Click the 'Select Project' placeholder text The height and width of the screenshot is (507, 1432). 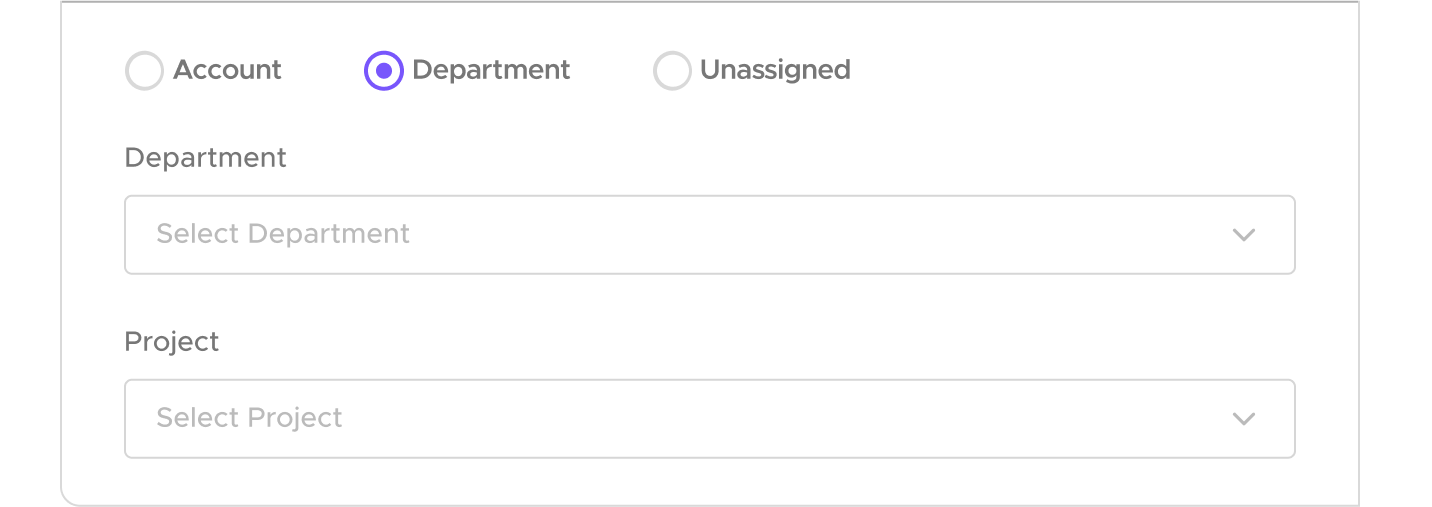click(249, 418)
